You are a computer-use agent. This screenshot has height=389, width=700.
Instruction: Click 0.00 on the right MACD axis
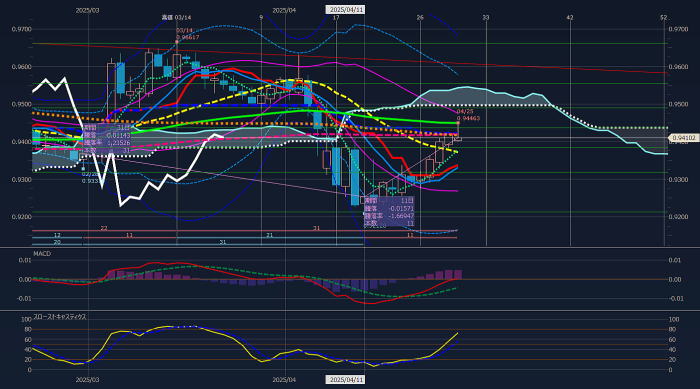[675, 280]
